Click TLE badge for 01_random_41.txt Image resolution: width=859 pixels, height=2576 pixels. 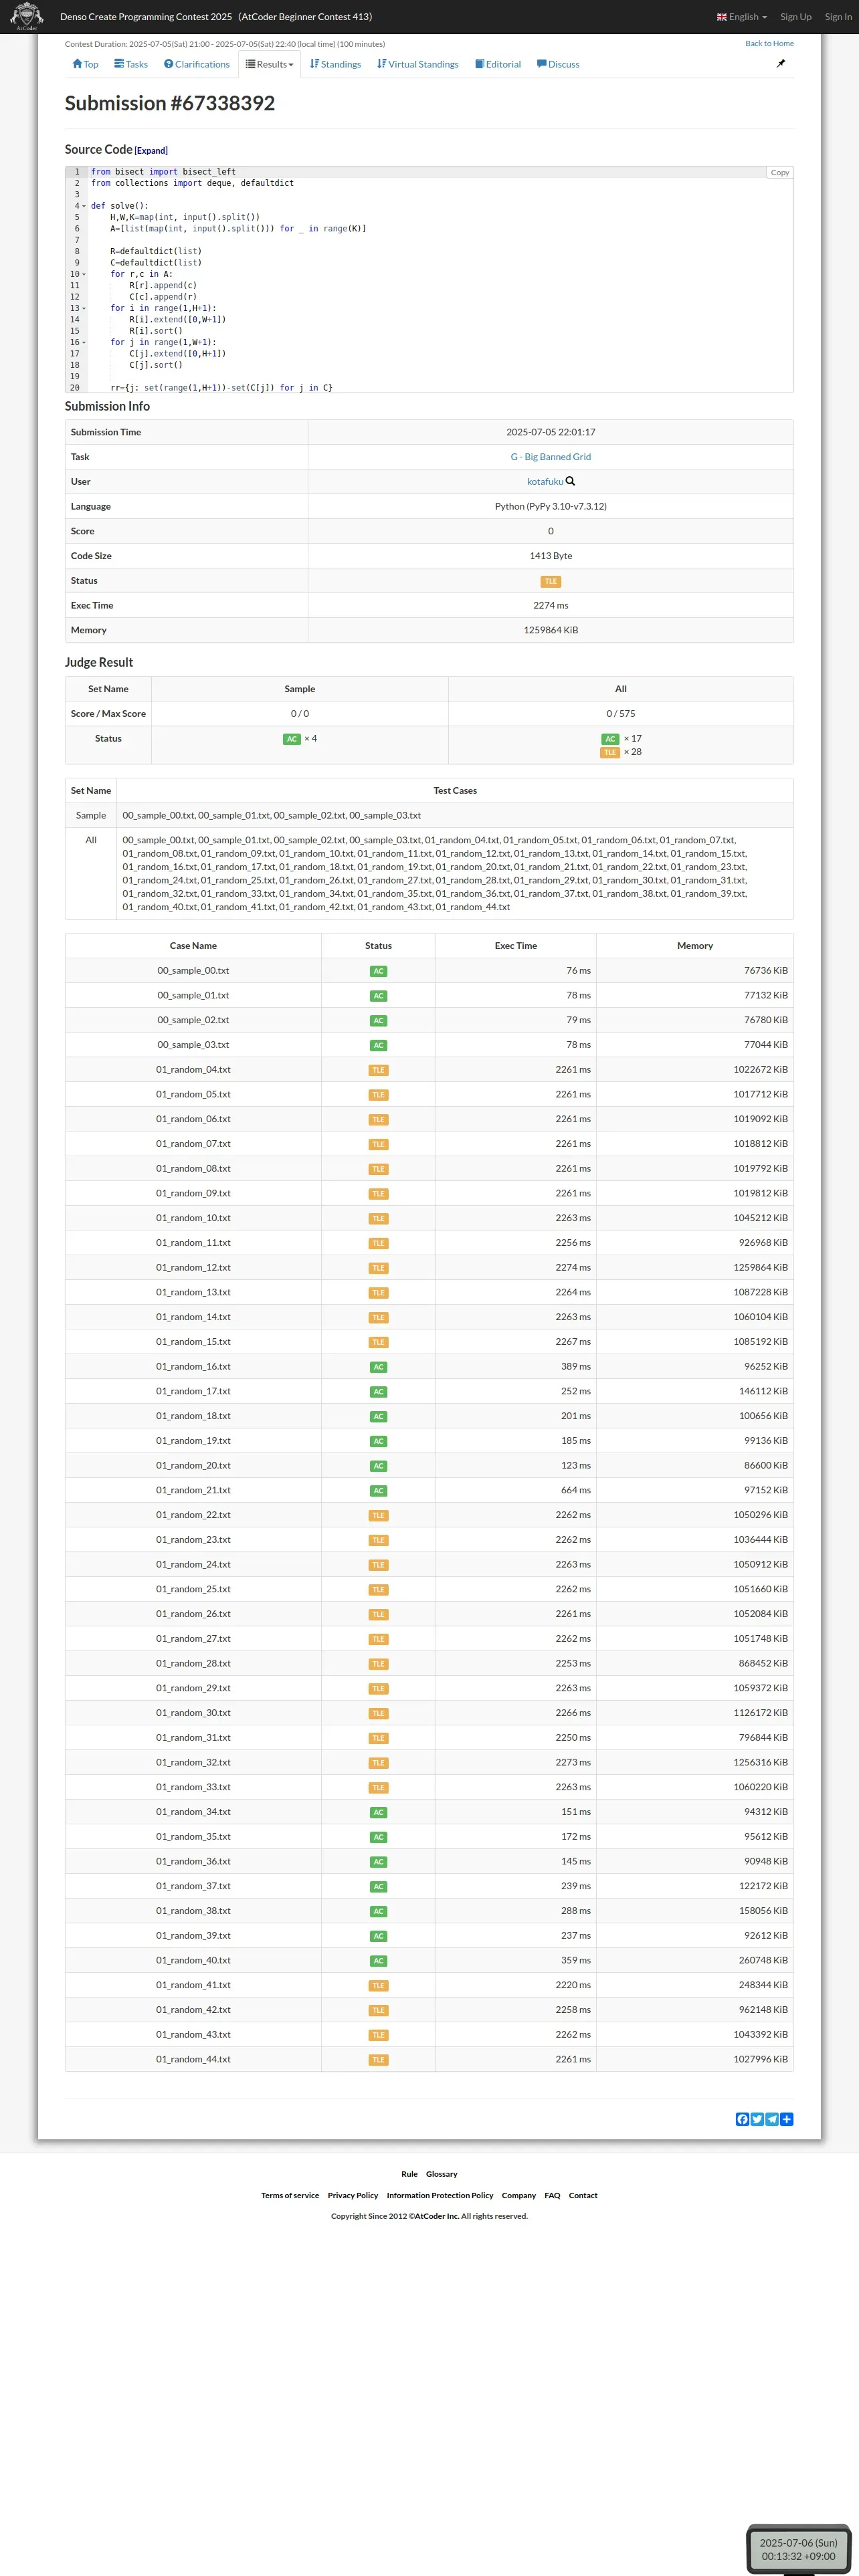tap(378, 1986)
